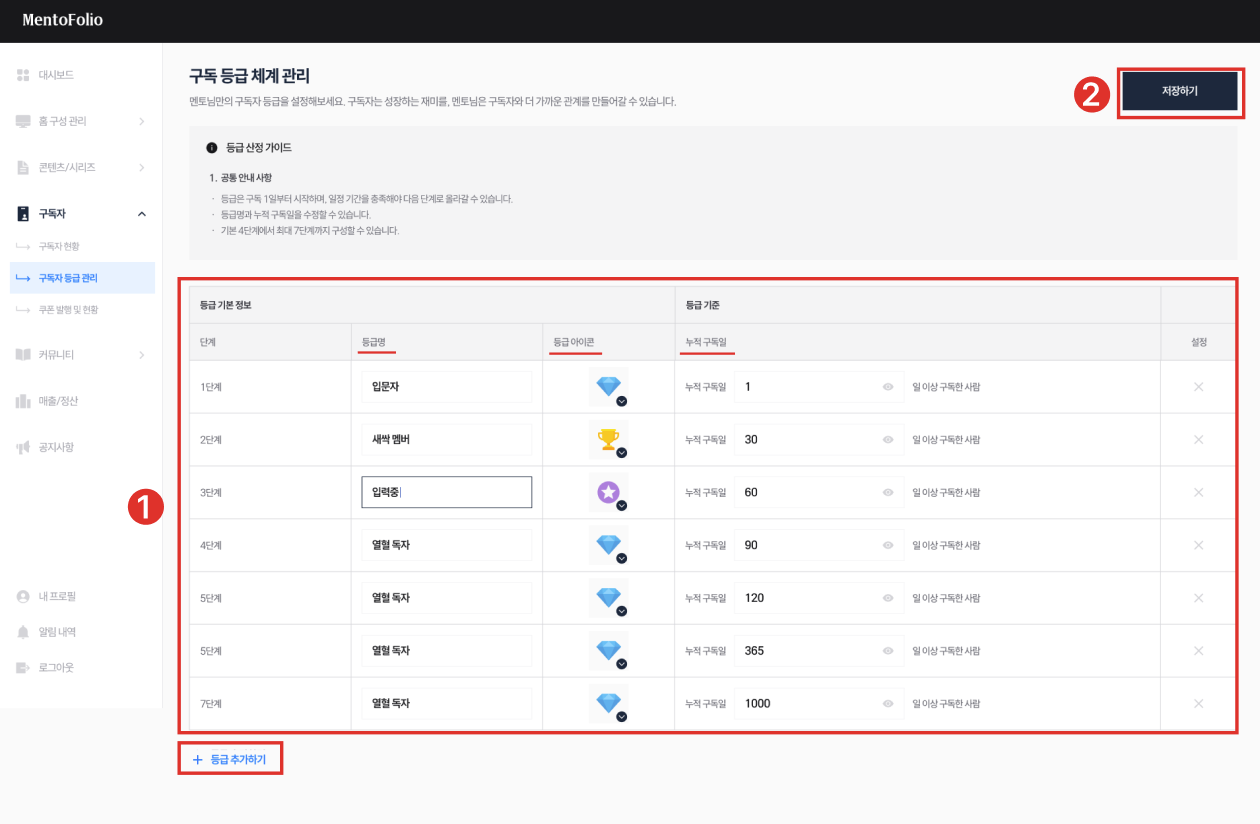Screen dimensions: 1260x824
Task: Expand the 커뮤니티 sidebar menu
Action: pos(141,355)
